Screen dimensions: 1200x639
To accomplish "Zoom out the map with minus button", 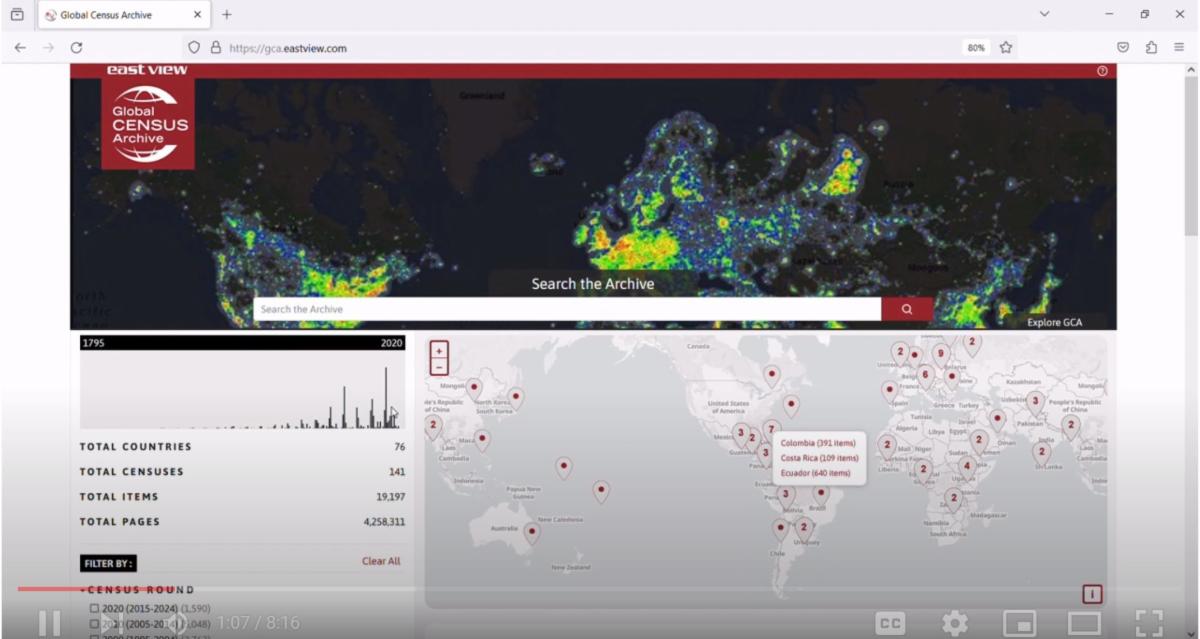I will (438, 367).
